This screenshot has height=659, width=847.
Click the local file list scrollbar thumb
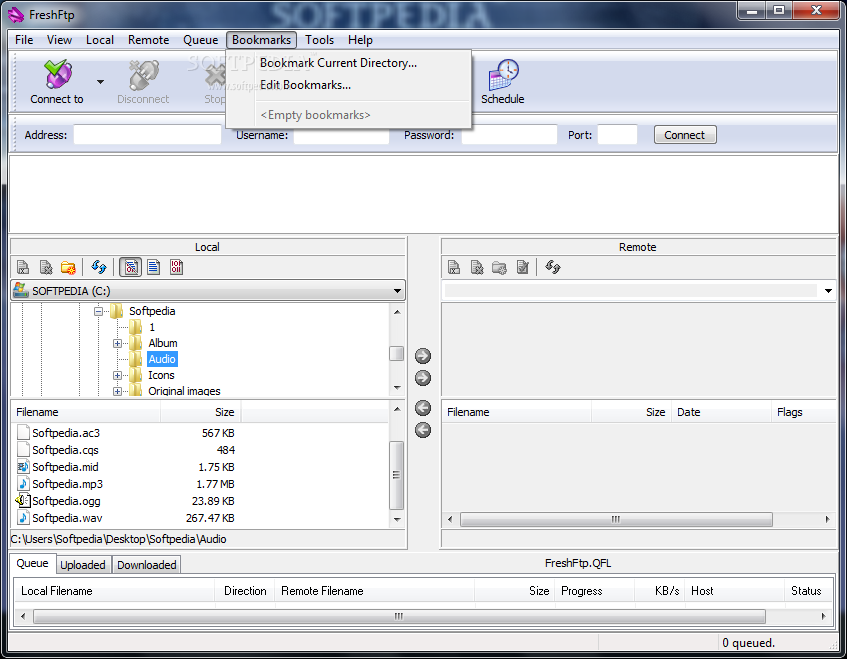(x=396, y=475)
